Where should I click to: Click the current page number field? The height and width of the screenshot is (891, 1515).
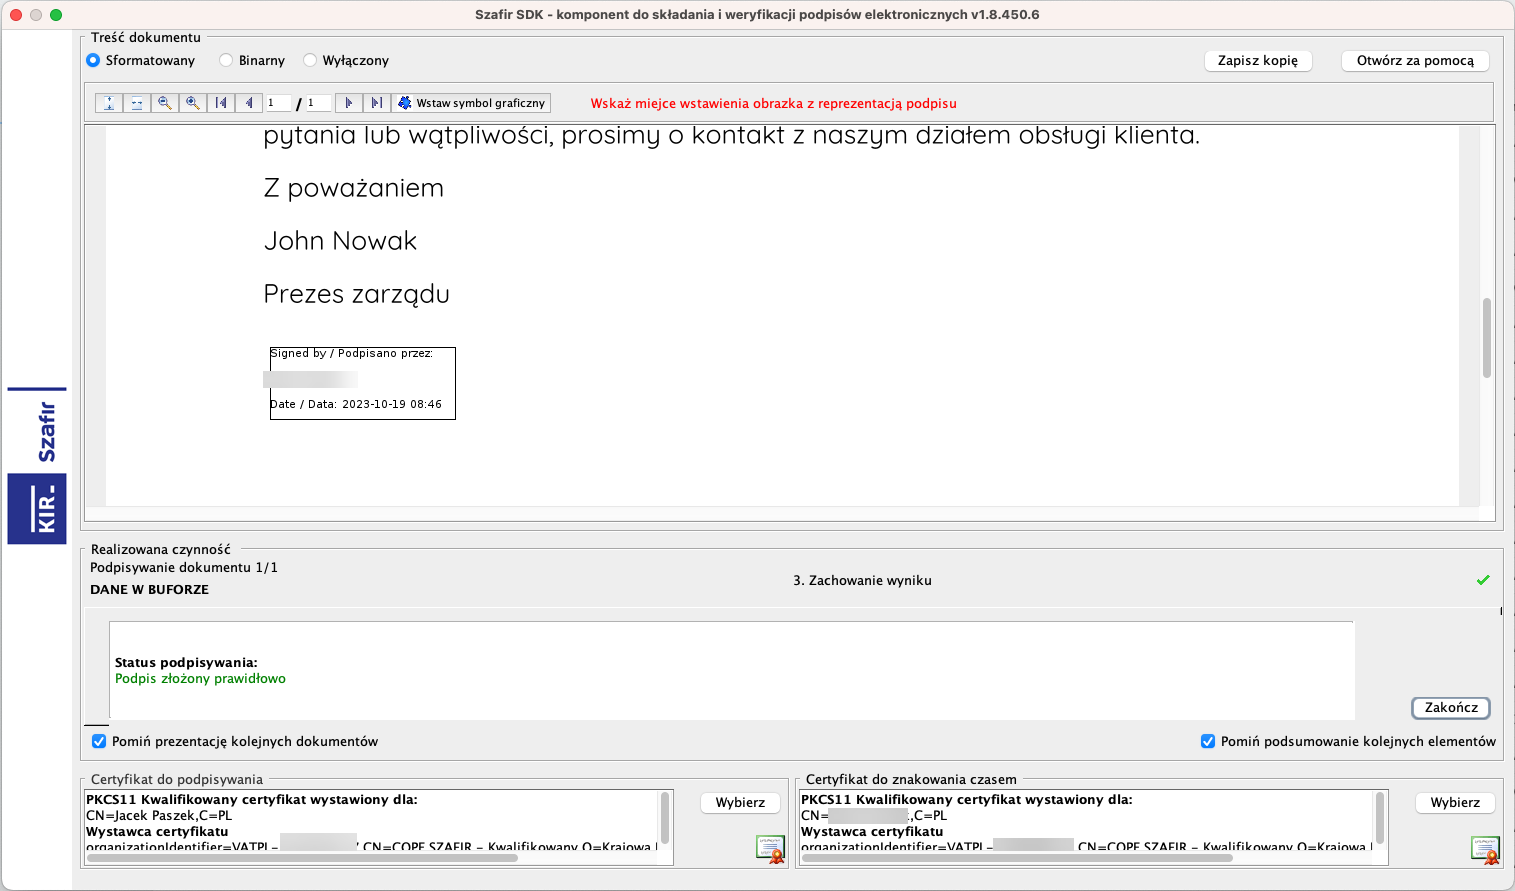[x=278, y=103]
